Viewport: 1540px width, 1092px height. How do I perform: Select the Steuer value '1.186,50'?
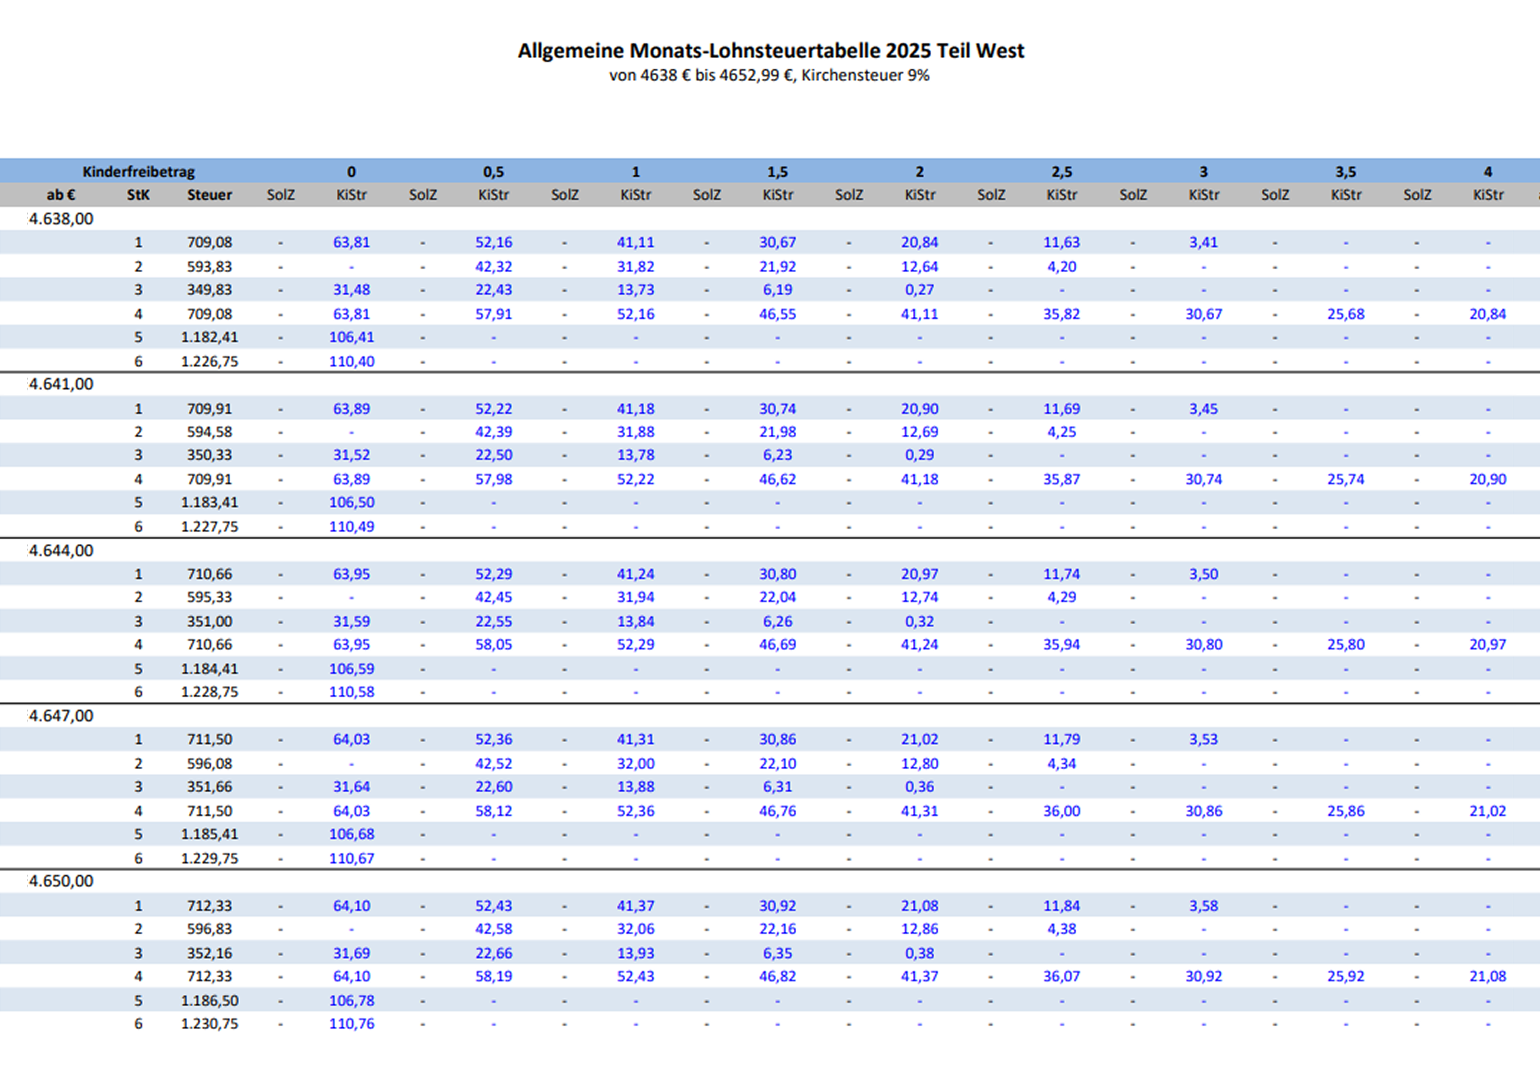[x=209, y=1000]
